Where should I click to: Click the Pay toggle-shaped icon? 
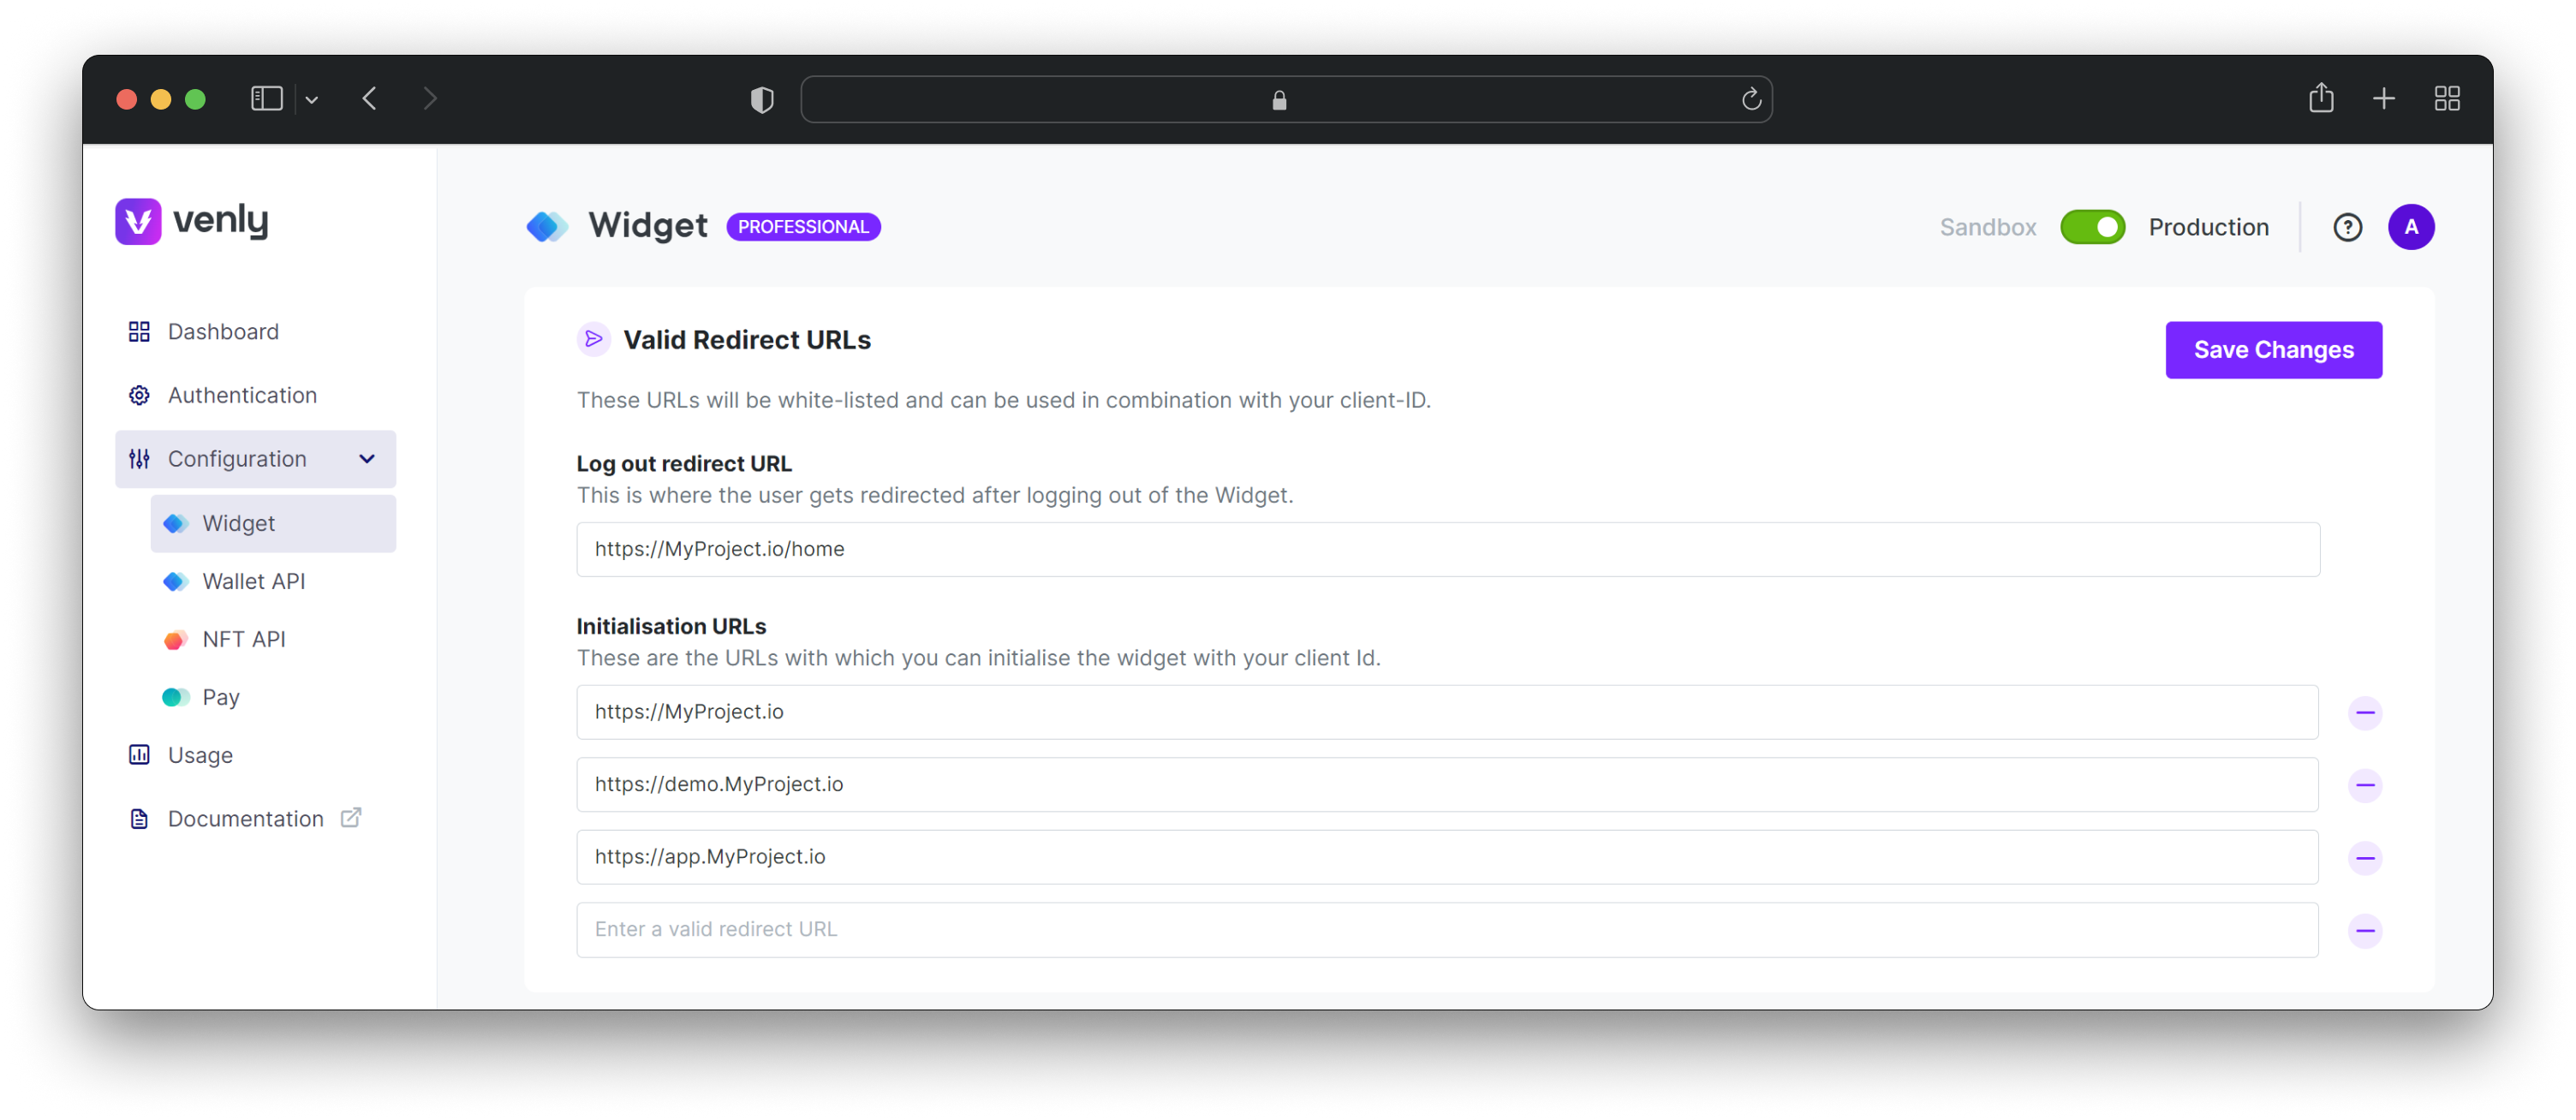click(175, 697)
